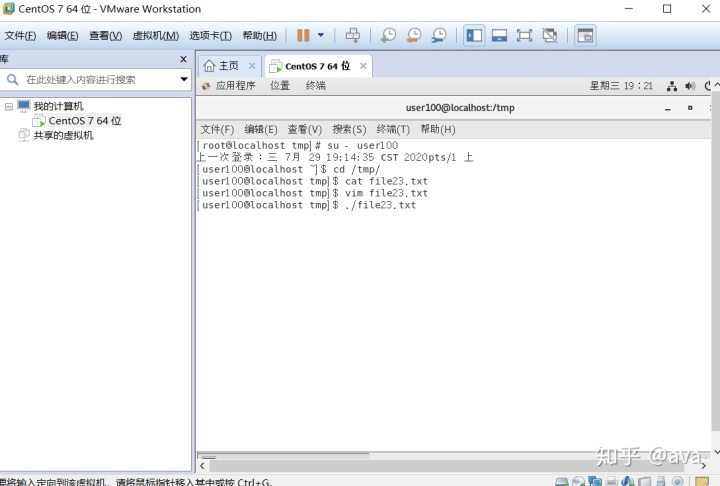Viewport: 720px width, 486px height.
Task: Select 我的计算机 in the library tree
Action: pos(58,106)
